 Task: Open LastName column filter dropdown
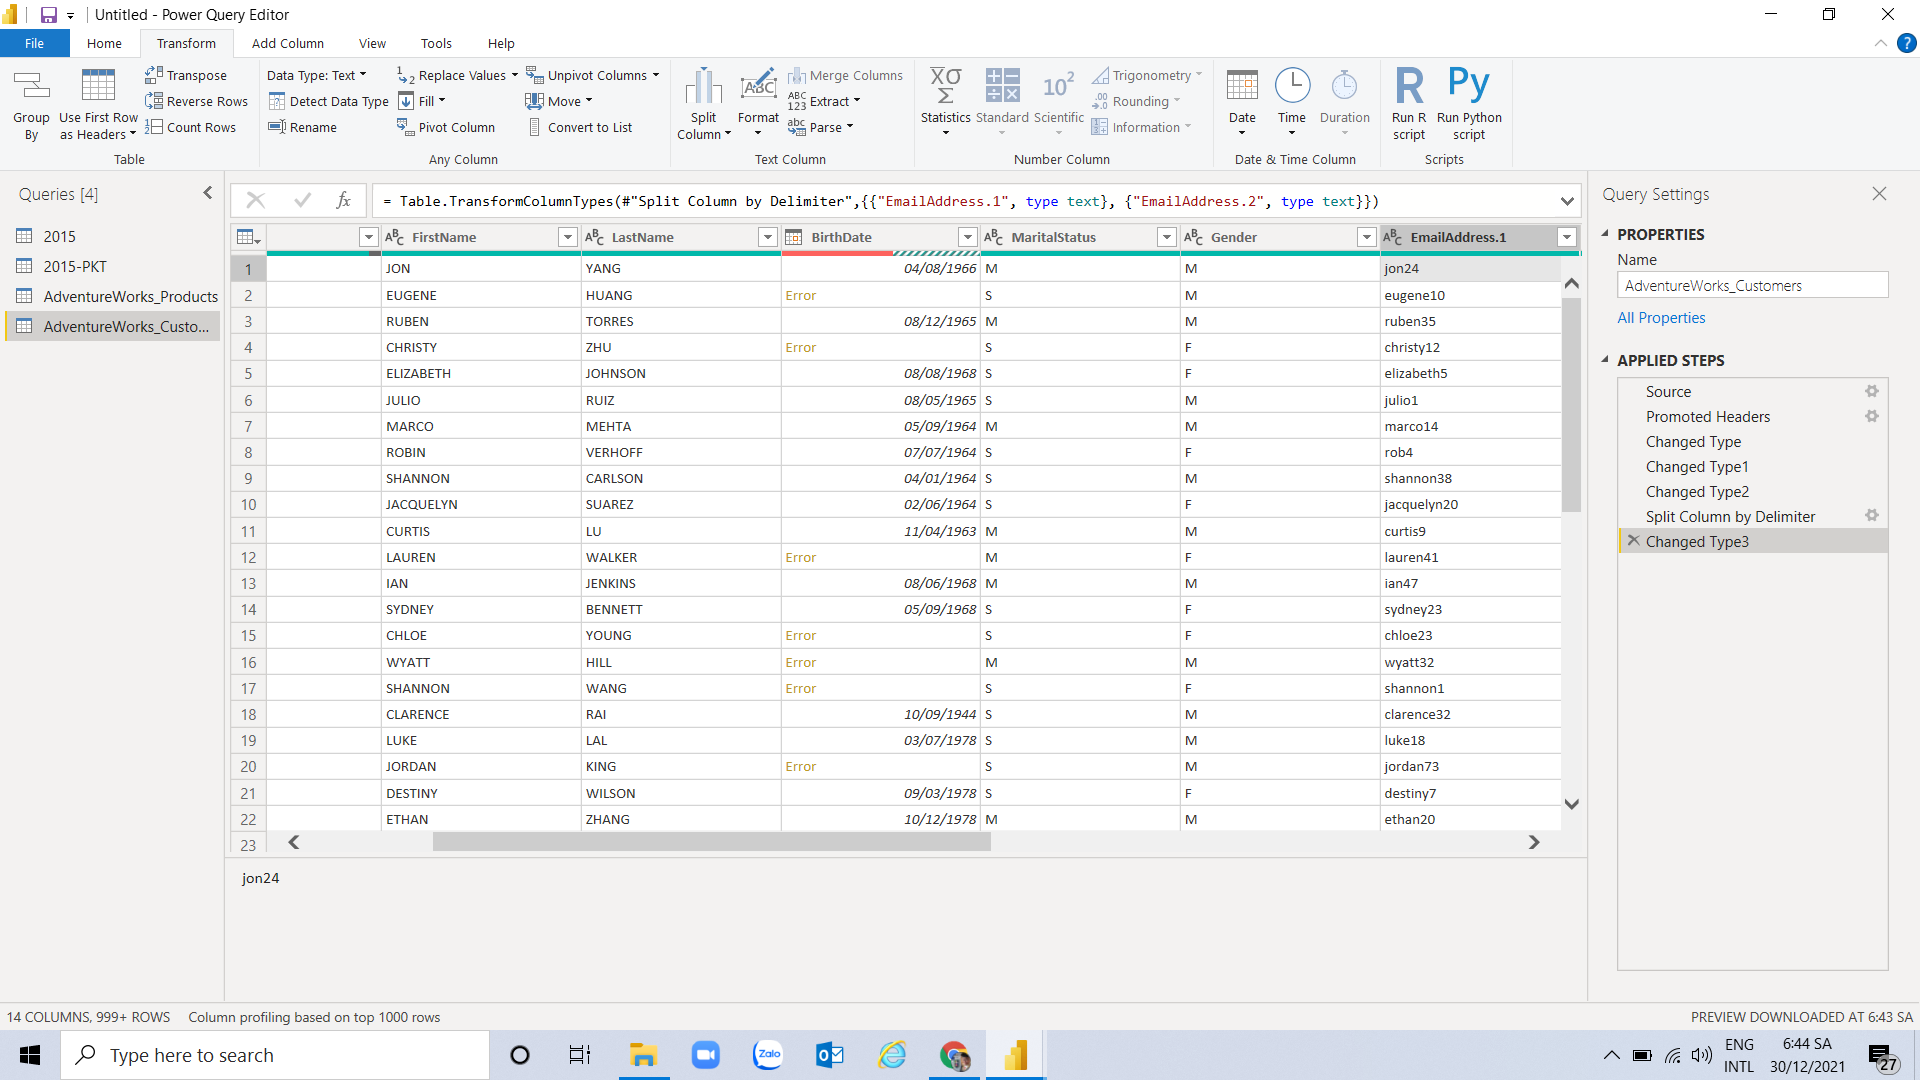pyautogui.click(x=767, y=237)
